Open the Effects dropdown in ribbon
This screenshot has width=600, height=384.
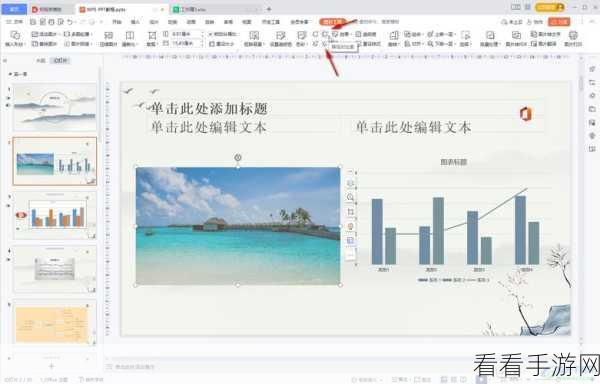341,34
